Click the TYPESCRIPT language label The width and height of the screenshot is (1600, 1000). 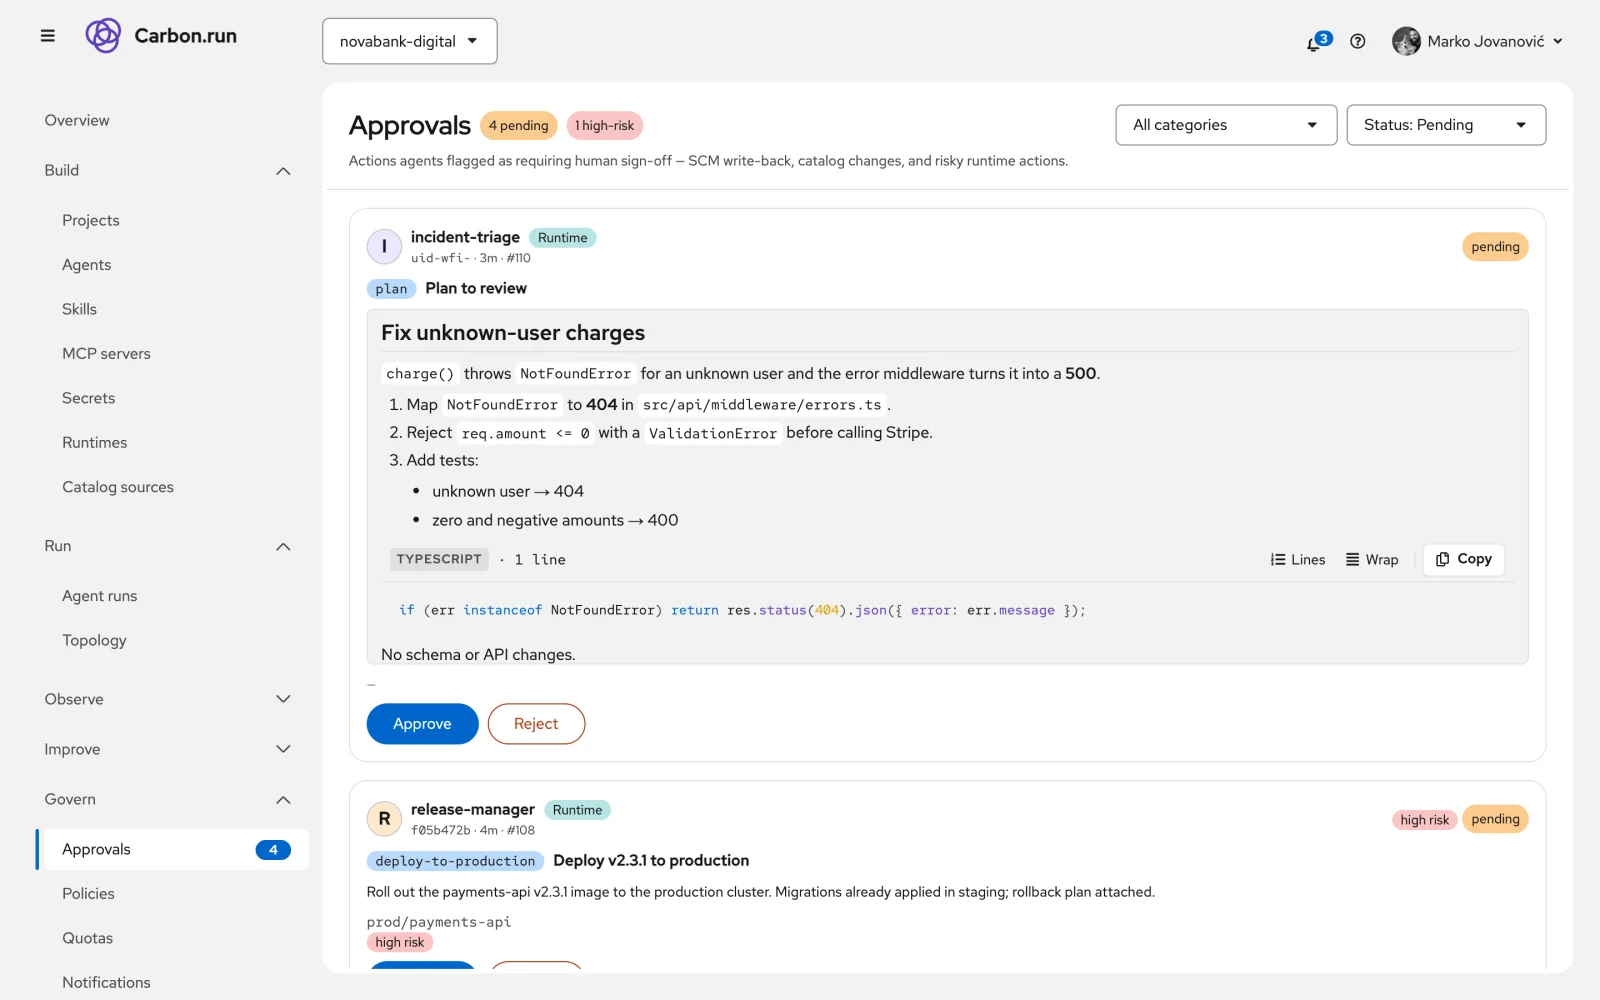pyautogui.click(x=439, y=559)
